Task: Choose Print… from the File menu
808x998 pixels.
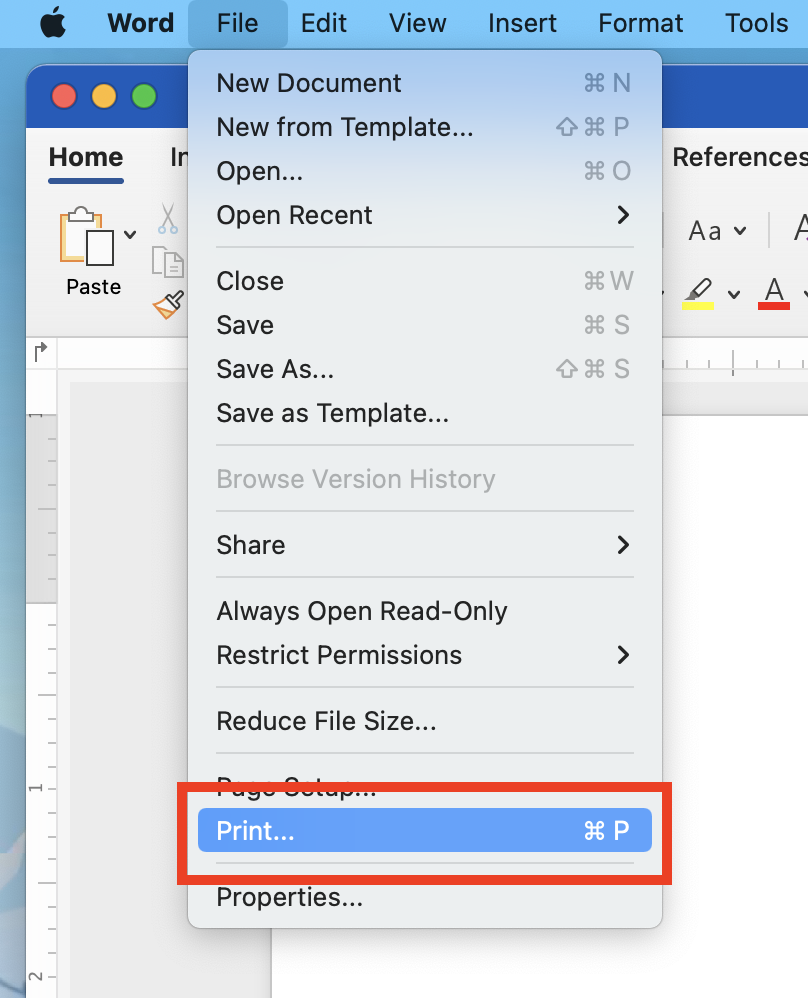Action: point(425,830)
